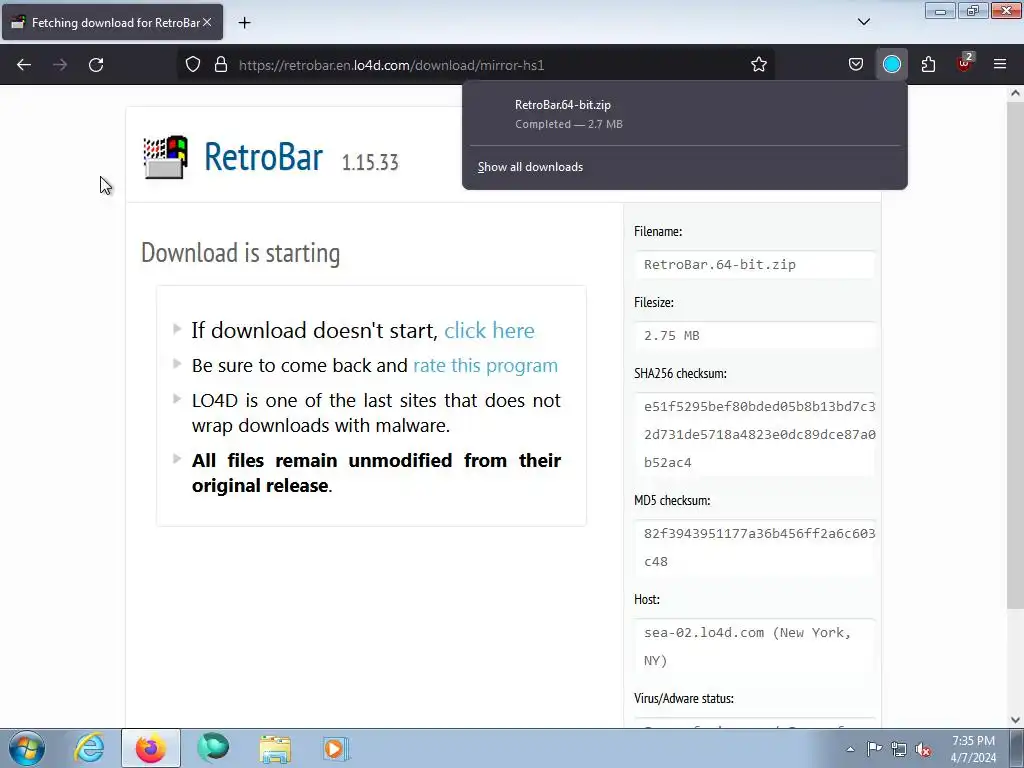Select the Firefox taskbar icon

click(150, 748)
